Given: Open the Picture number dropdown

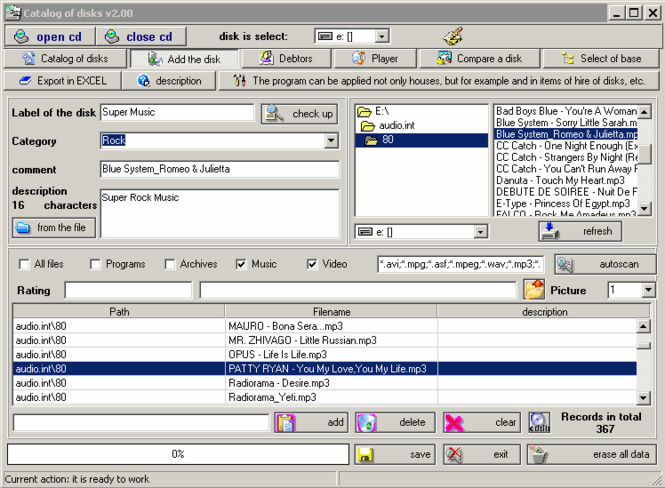Looking at the screenshot, I should pyautogui.click(x=648, y=290).
